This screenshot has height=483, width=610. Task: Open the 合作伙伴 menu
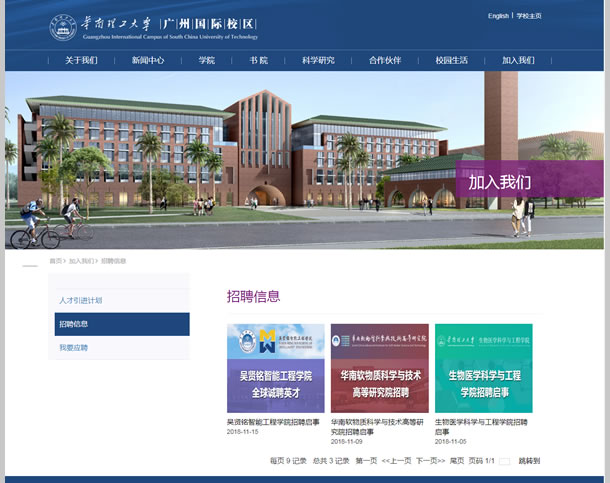point(385,60)
